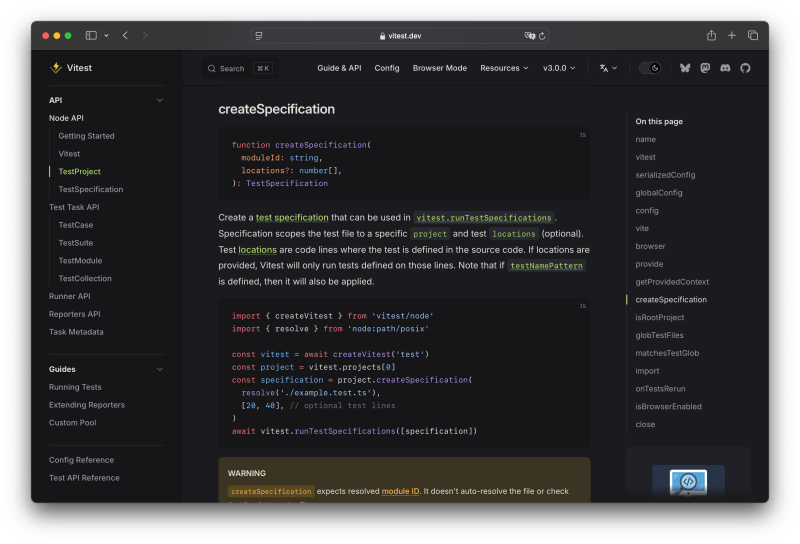800x544 pixels.
Task: Follow the 'test specification' link
Action: click(x=292, y=217)
